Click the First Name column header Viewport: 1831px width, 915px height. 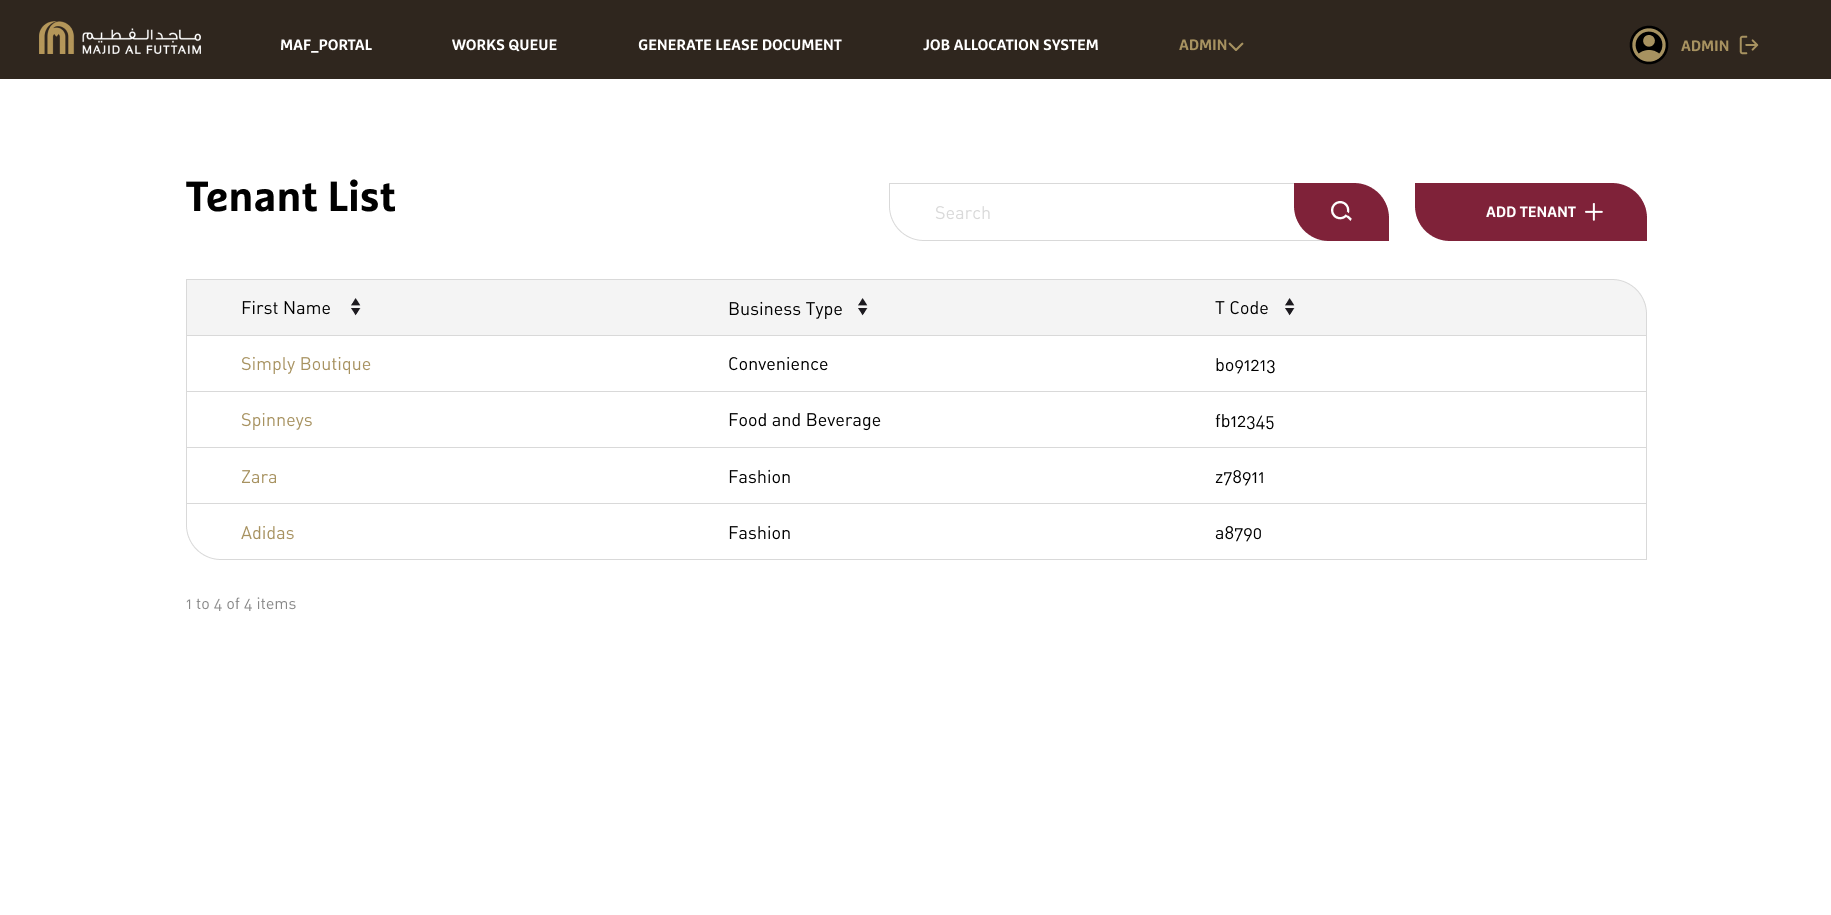(286, 308)
